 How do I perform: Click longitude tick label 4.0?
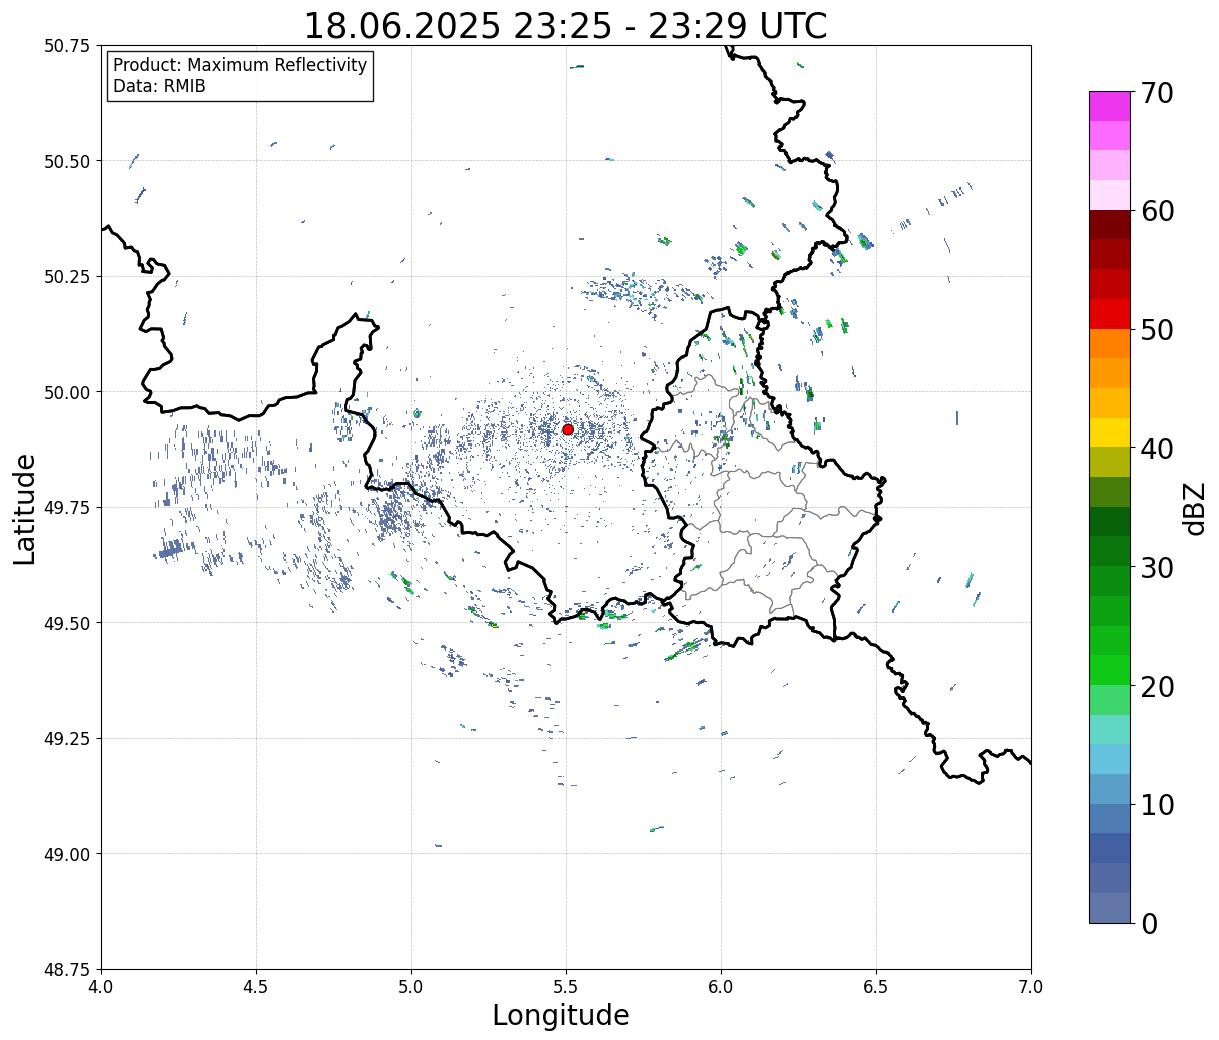coord(101,987)
